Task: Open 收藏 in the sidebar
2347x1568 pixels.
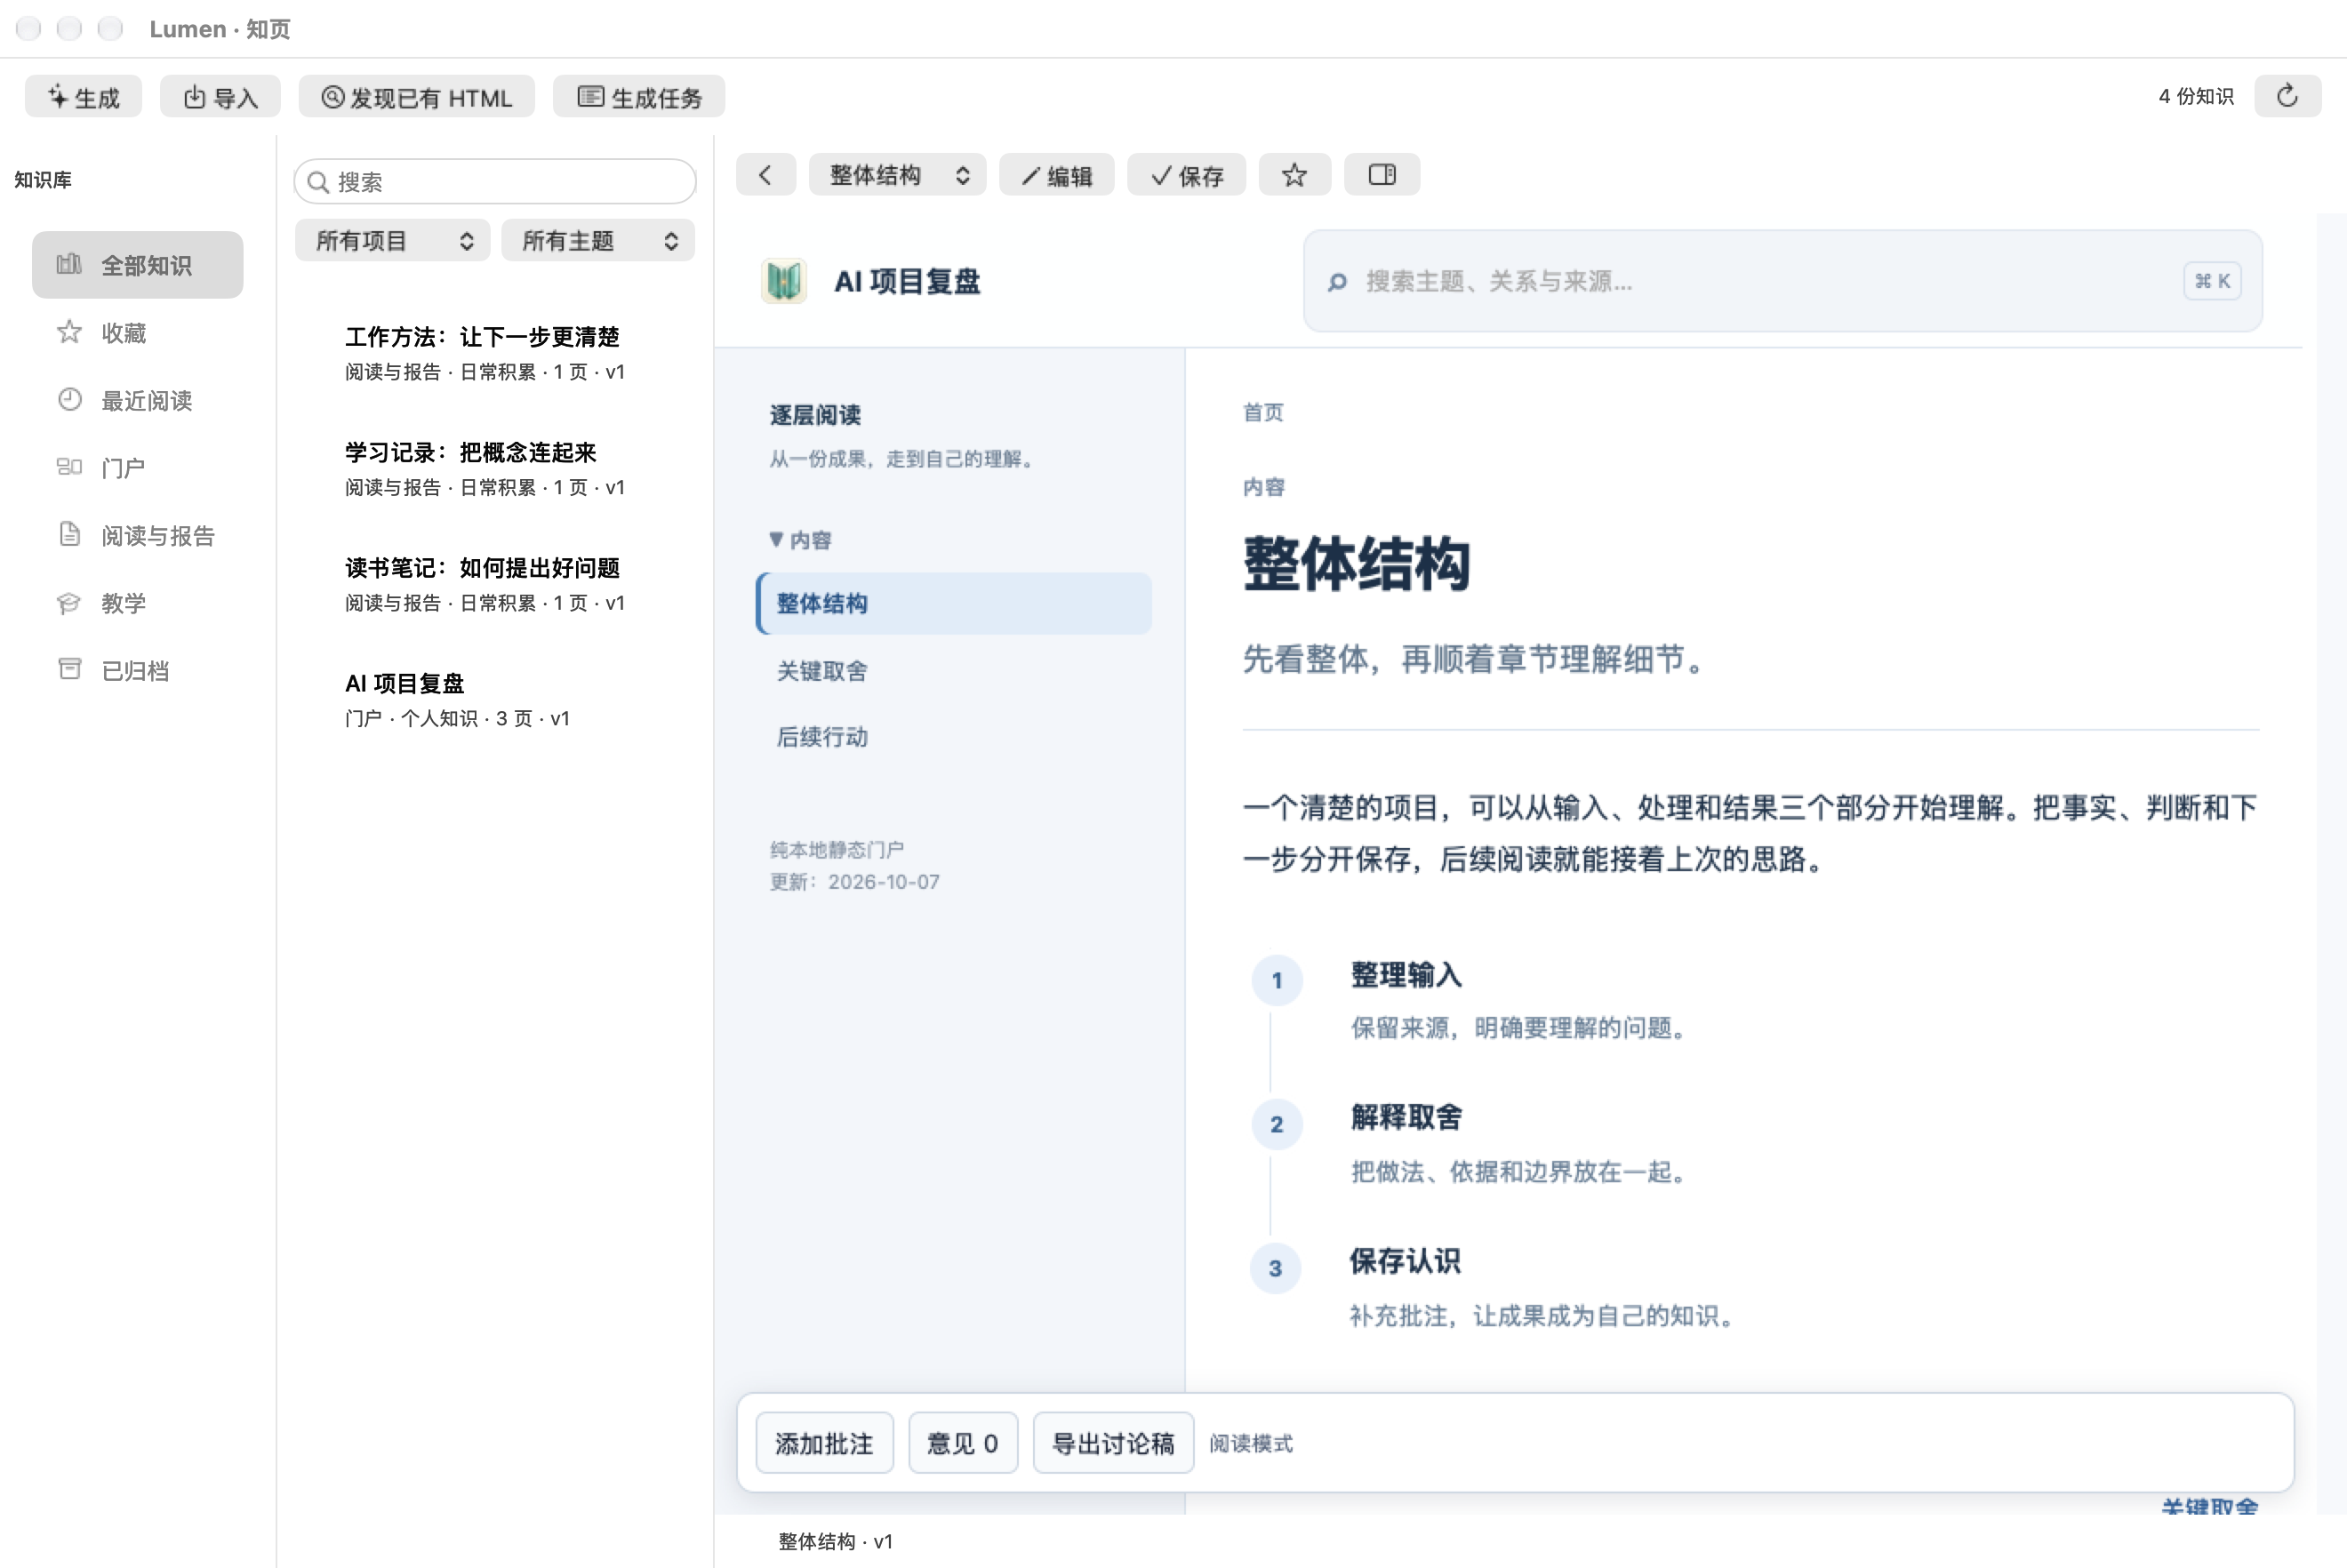Action: 138,332
